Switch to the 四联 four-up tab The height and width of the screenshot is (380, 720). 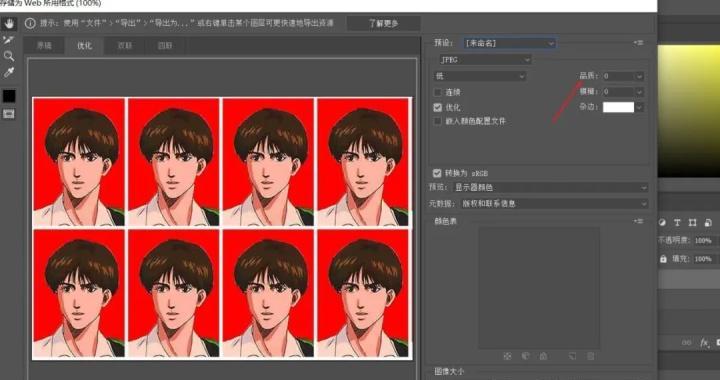point(165,45)
